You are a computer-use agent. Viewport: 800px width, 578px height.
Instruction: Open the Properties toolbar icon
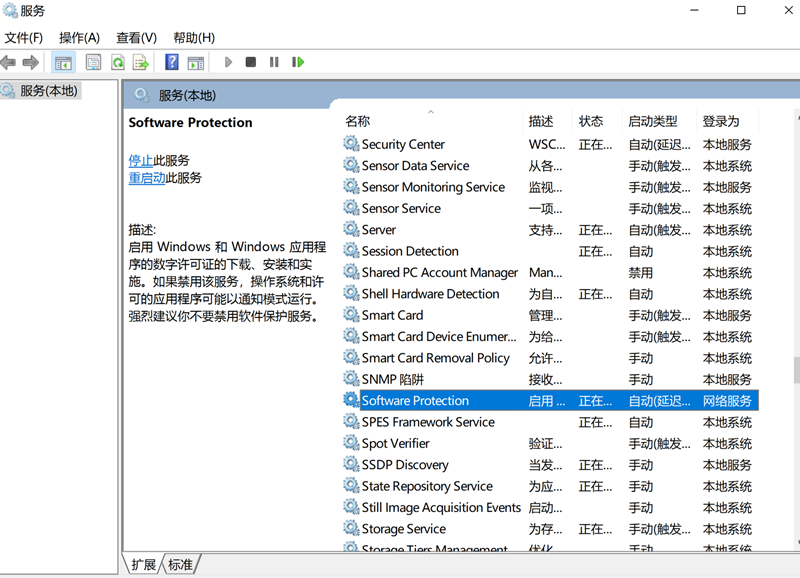click(93, 62)
